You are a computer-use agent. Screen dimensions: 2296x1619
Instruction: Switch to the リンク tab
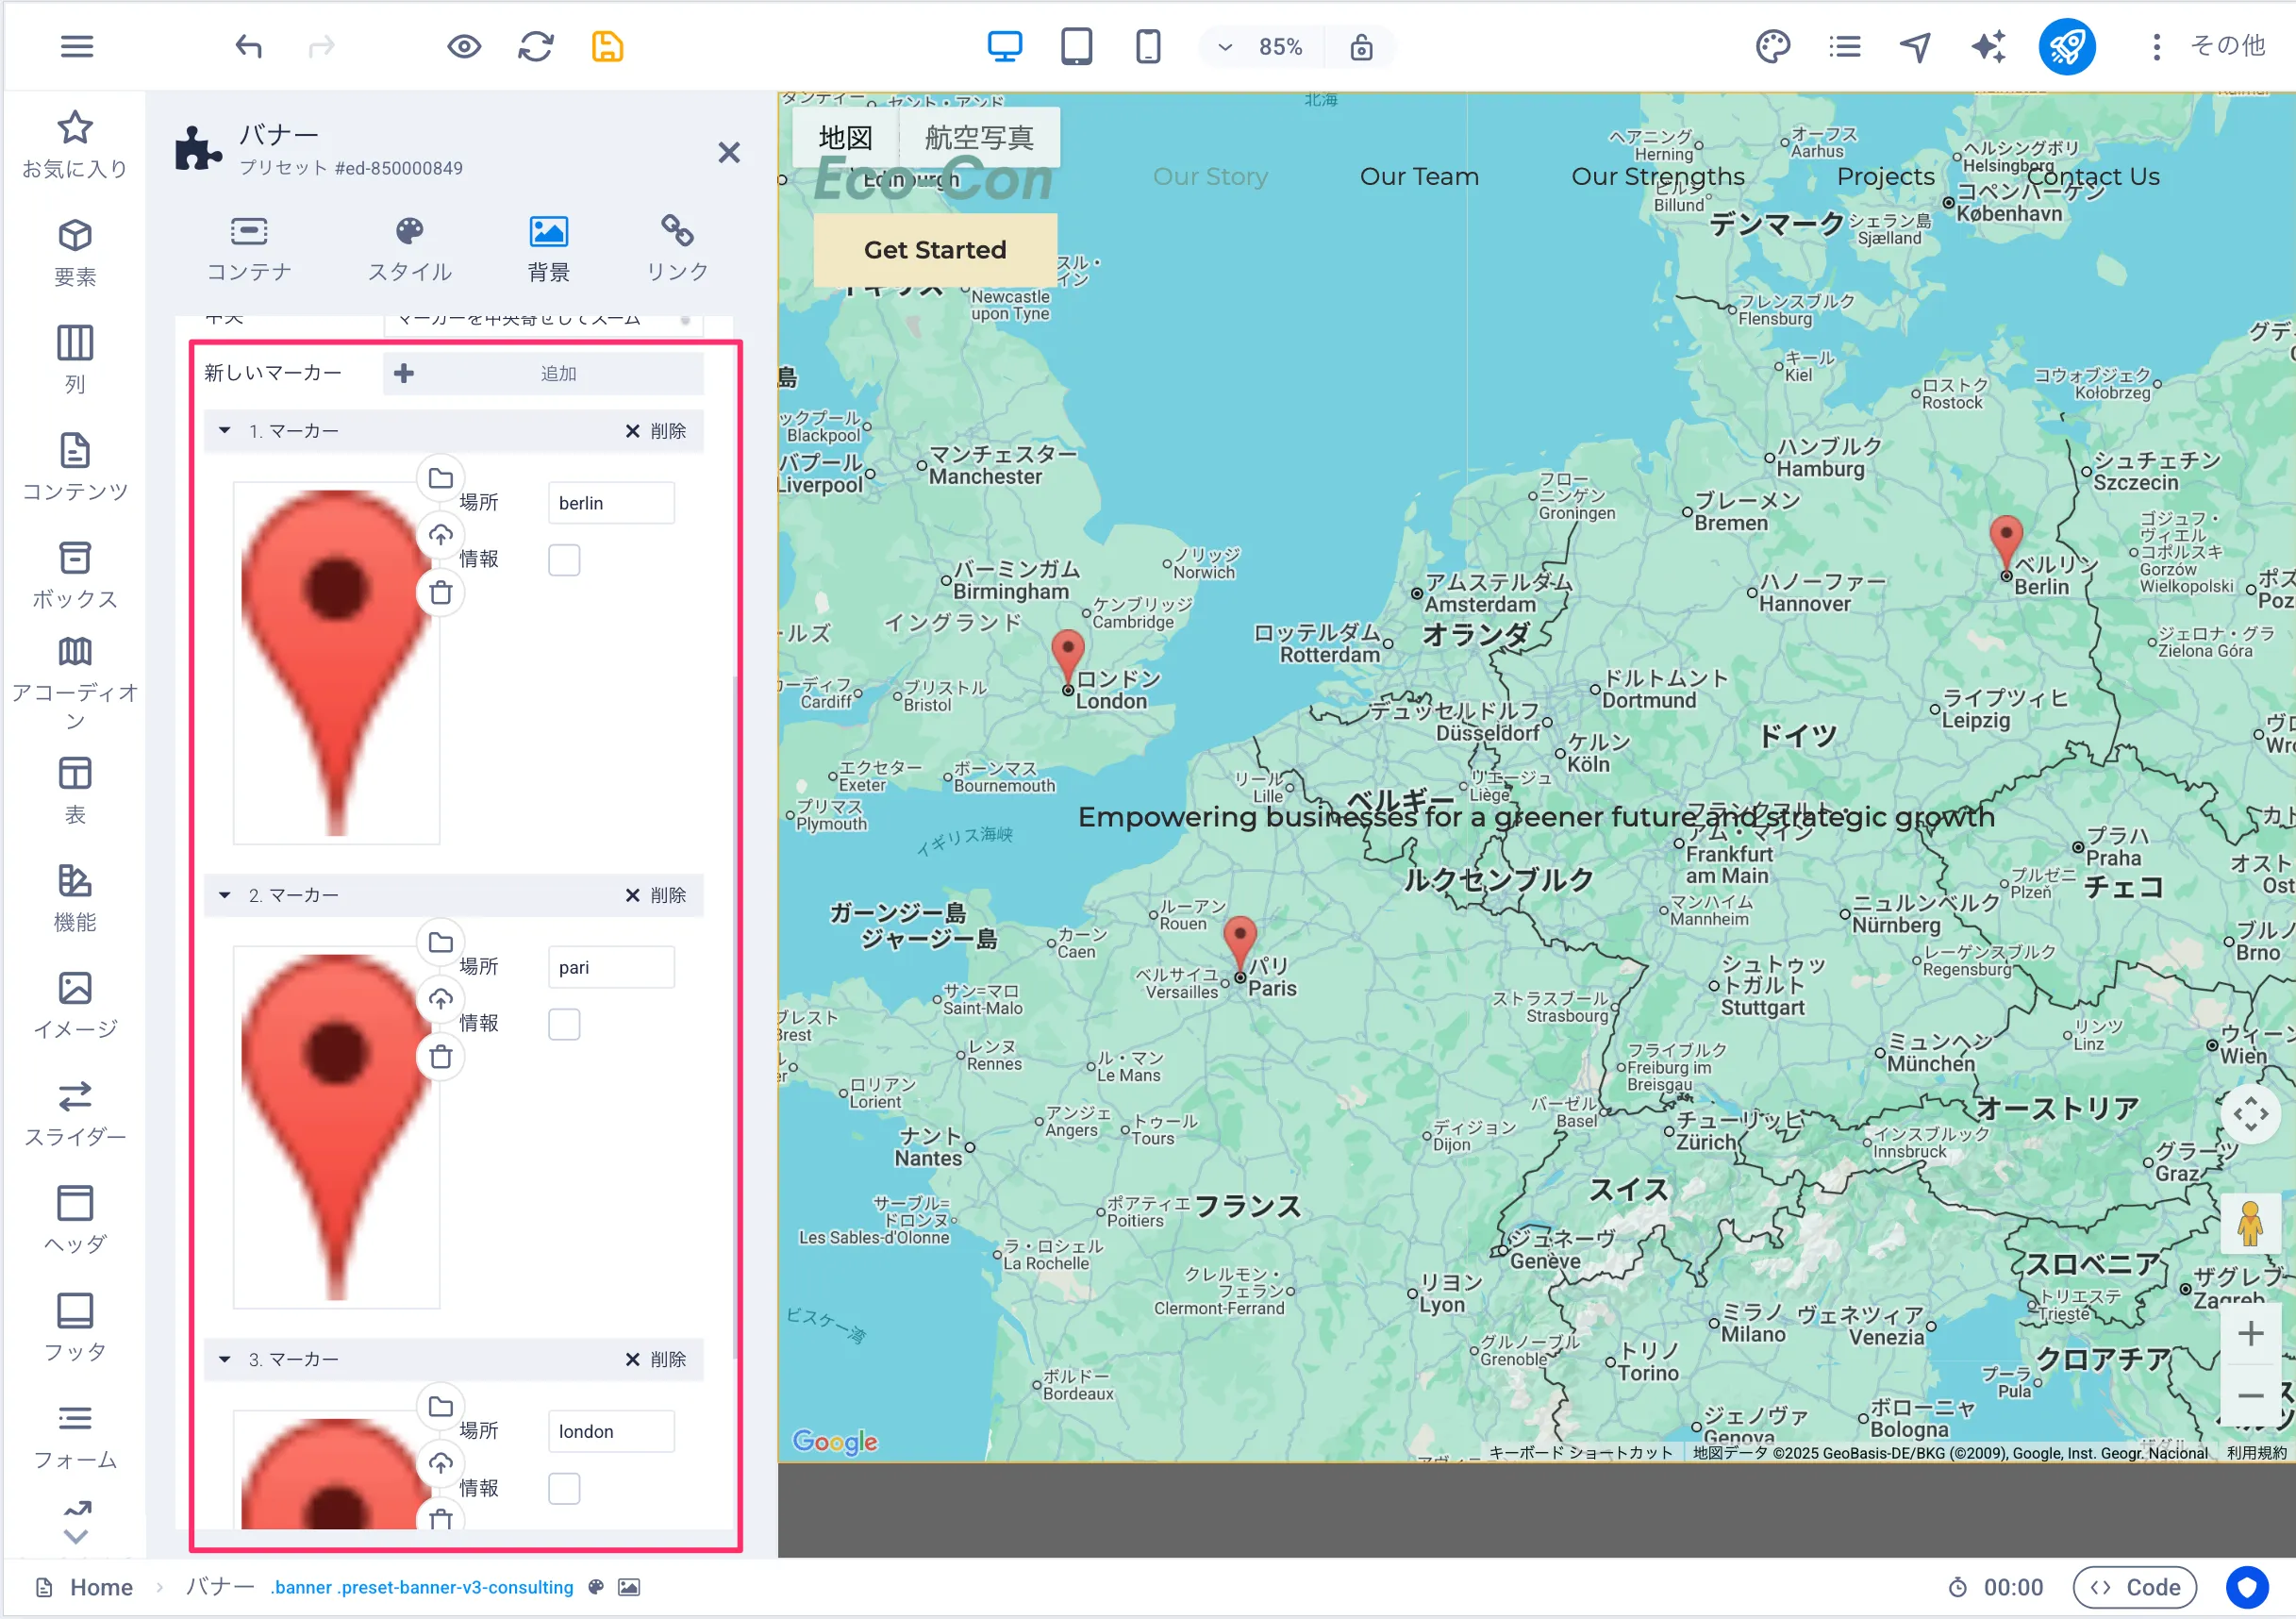677,248
